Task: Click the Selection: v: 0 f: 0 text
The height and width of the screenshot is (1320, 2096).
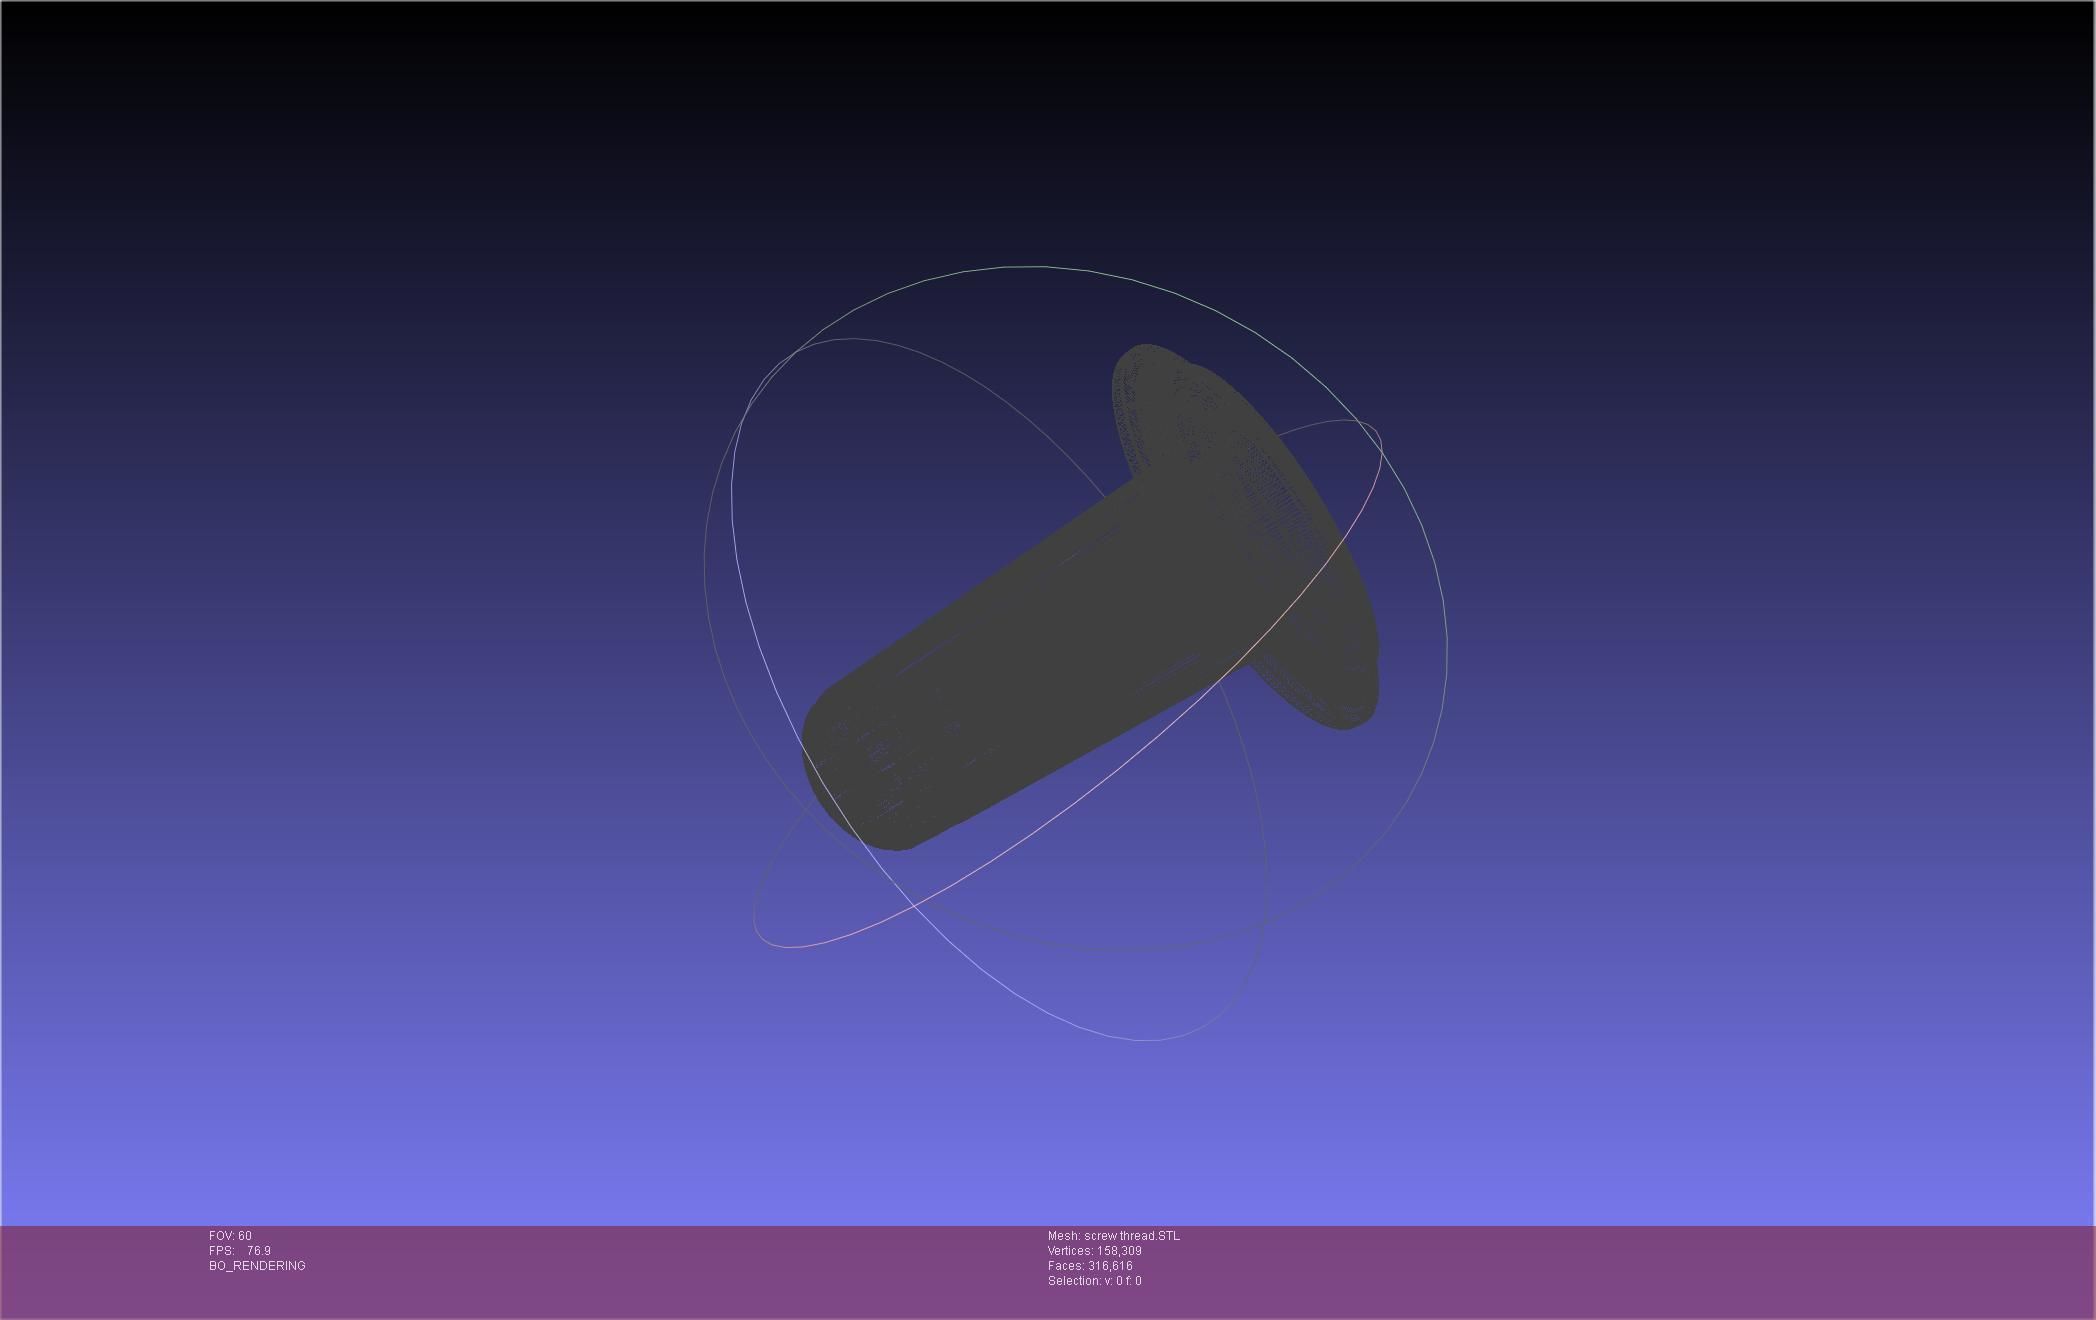Action: point(1094,1281)
